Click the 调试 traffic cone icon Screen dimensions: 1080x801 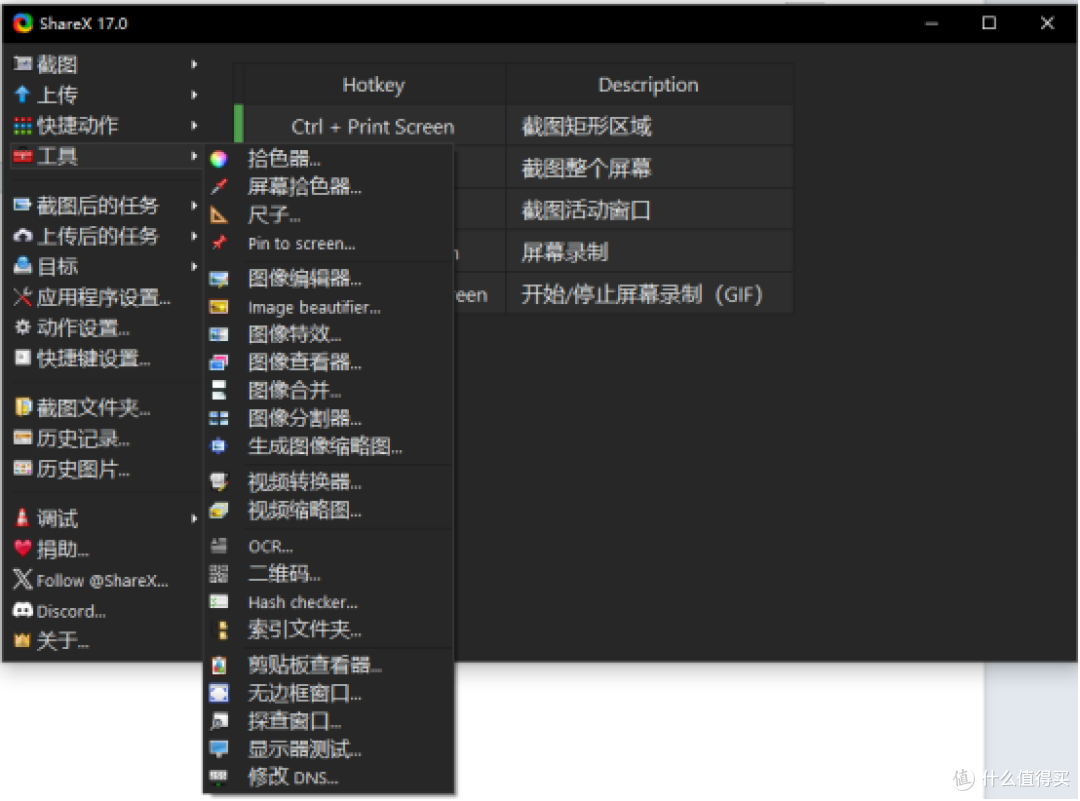pos(22,518)
